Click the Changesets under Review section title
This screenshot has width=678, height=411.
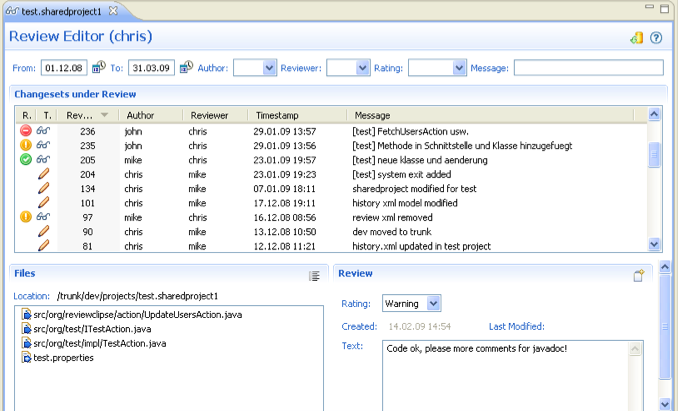click(x=75, y=94)
